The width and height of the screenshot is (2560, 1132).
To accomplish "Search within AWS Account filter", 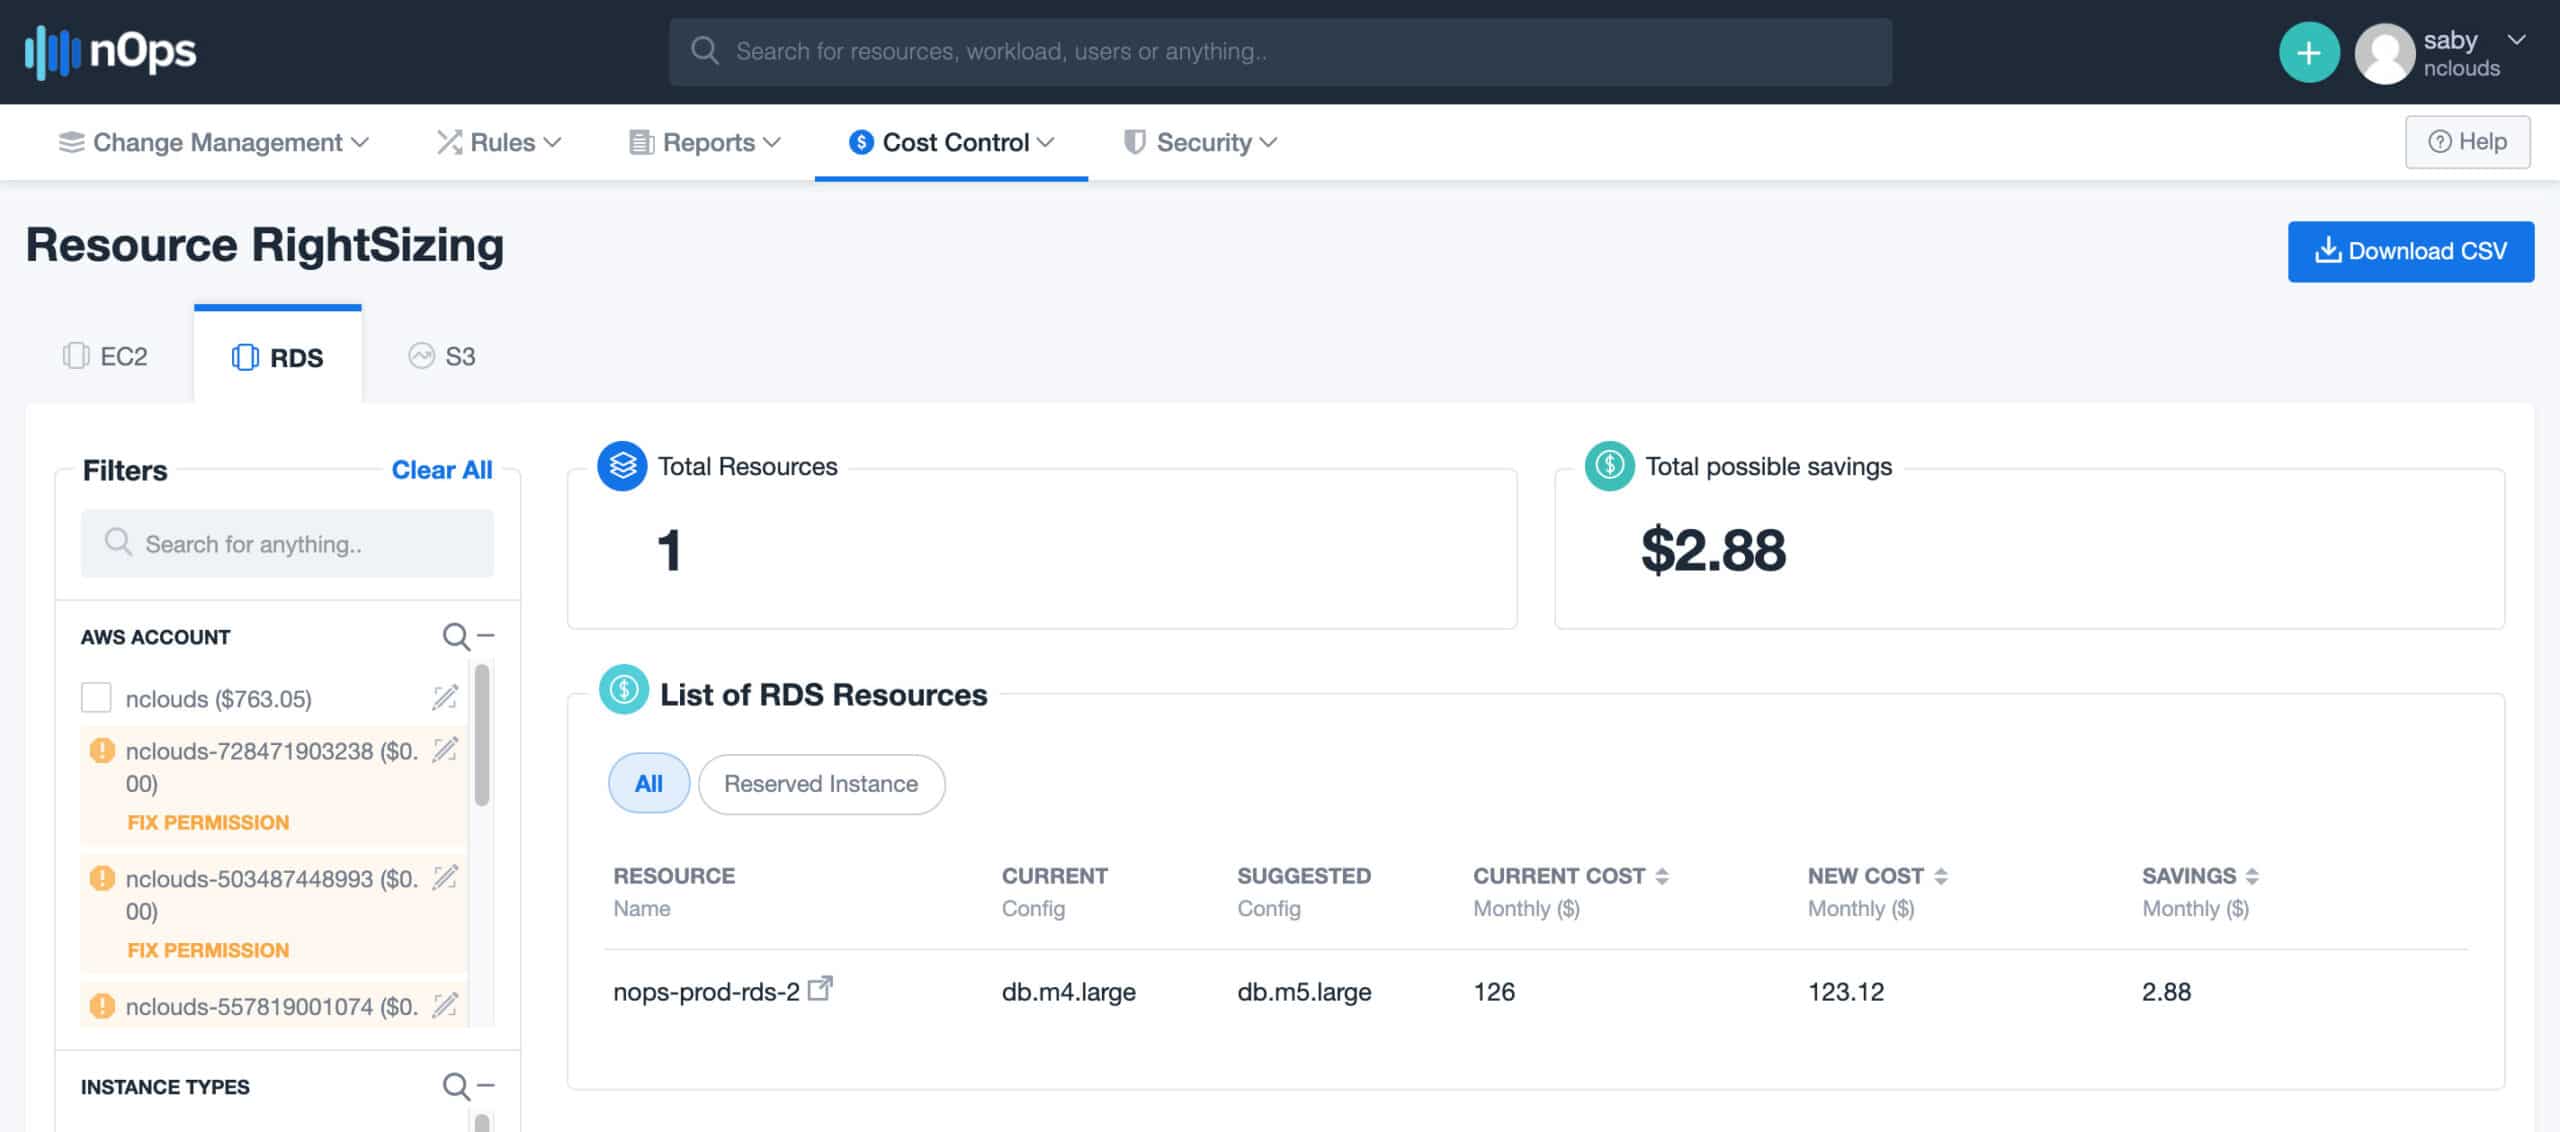I will point(455,637).
